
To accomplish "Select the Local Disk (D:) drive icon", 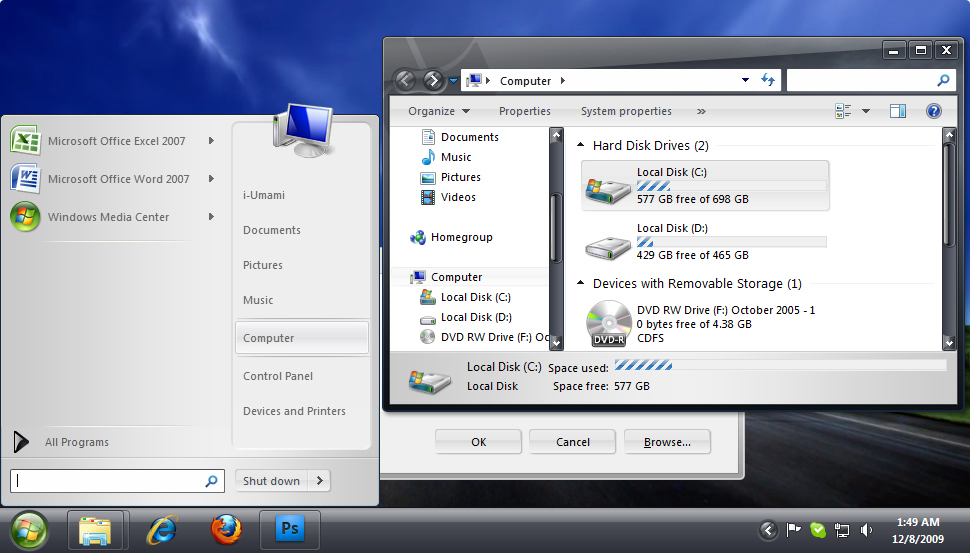I will 608,247.
